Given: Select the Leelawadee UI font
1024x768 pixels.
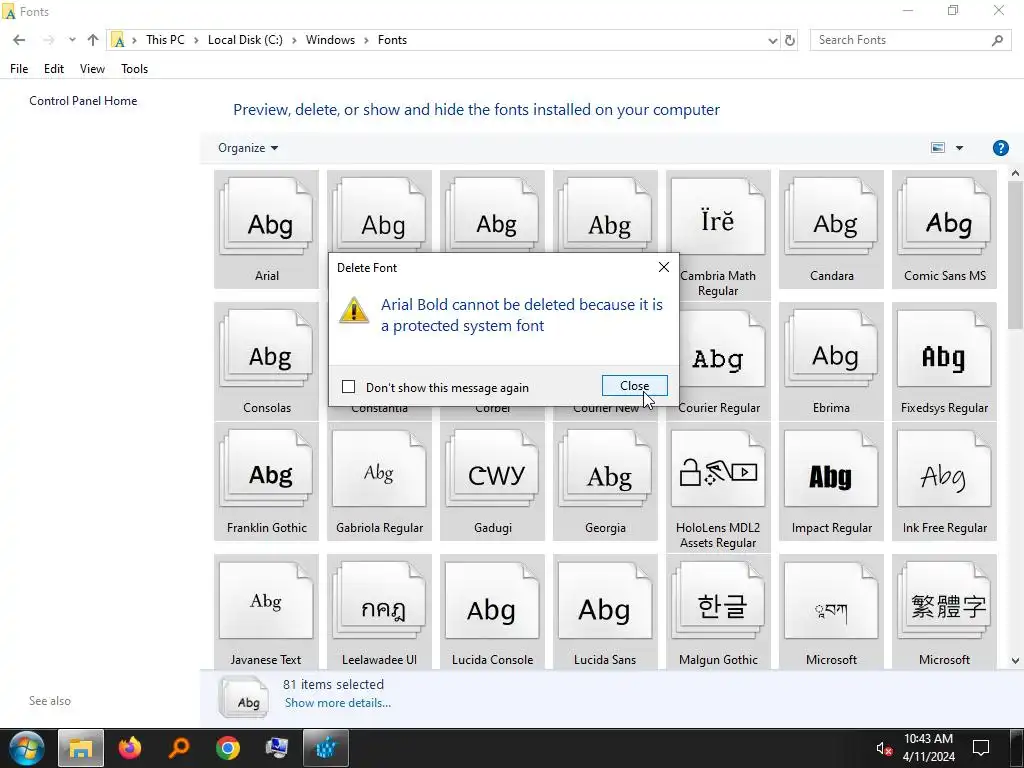Looking at the screenshot, I should (x=379, y=611).
